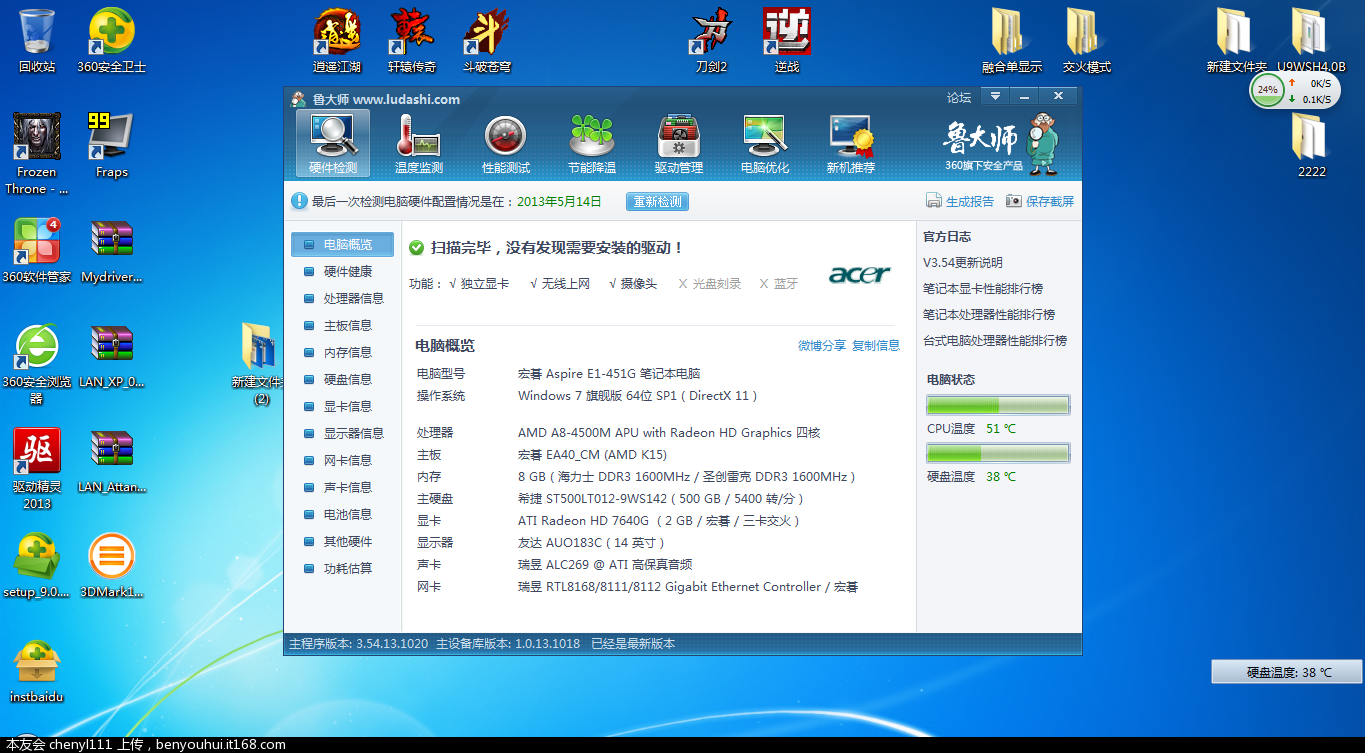Image resolution: width=1365 pixels, height=753 pixels.
Task: Open the V3.54更新说明 log link
Action: tap(963, 262)
